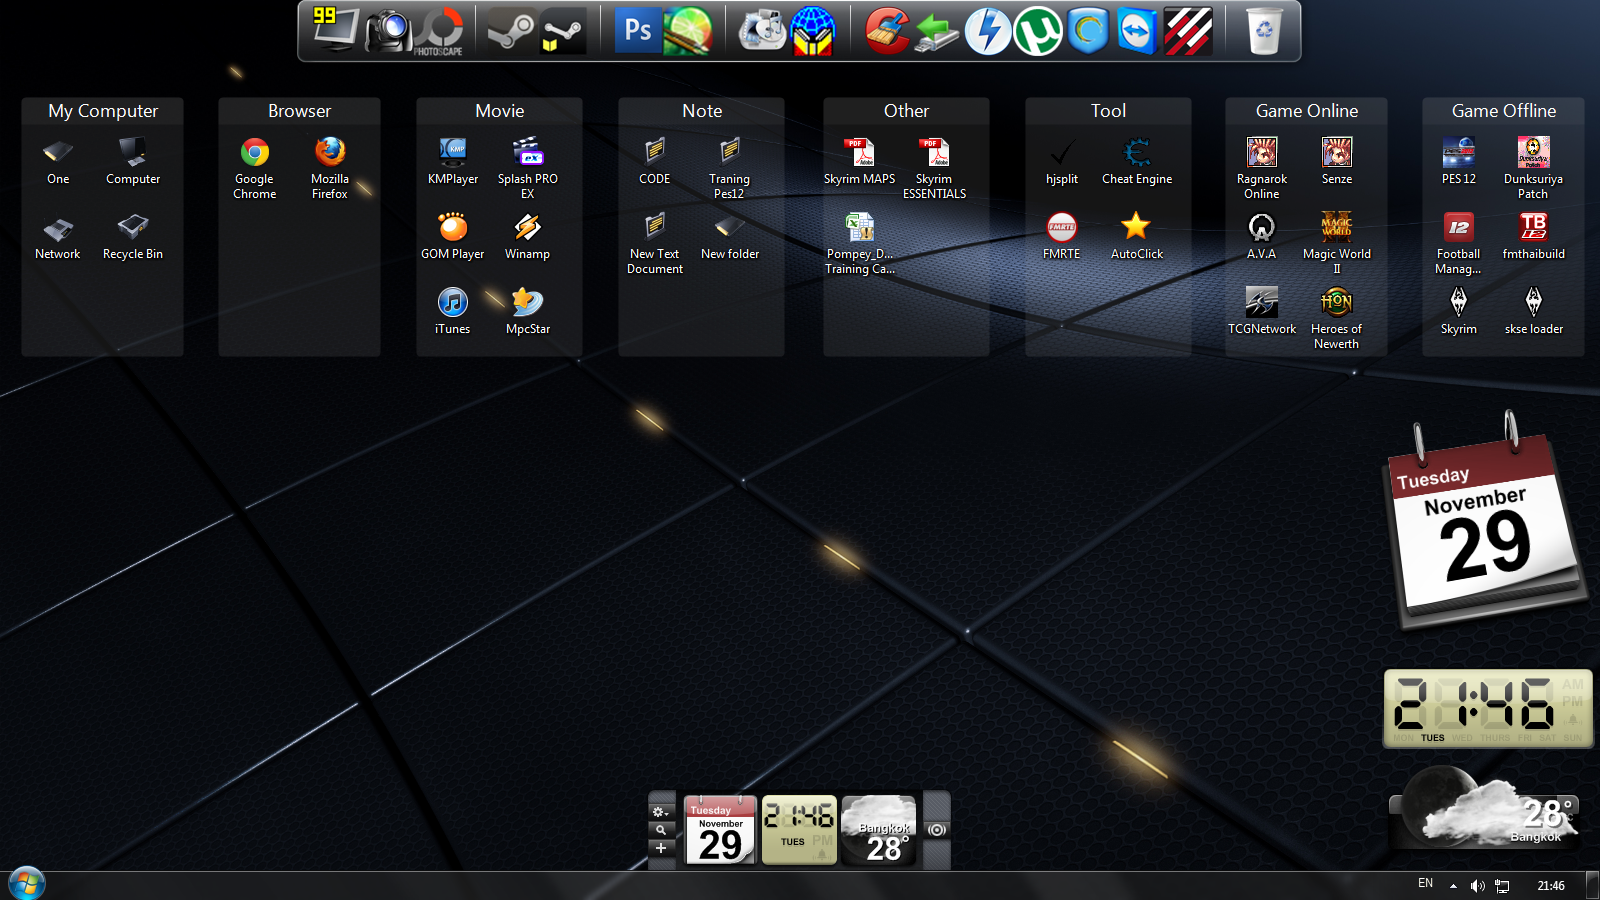
Task: Select the PES 12 game icon
Action: (x=1459, y=161)
